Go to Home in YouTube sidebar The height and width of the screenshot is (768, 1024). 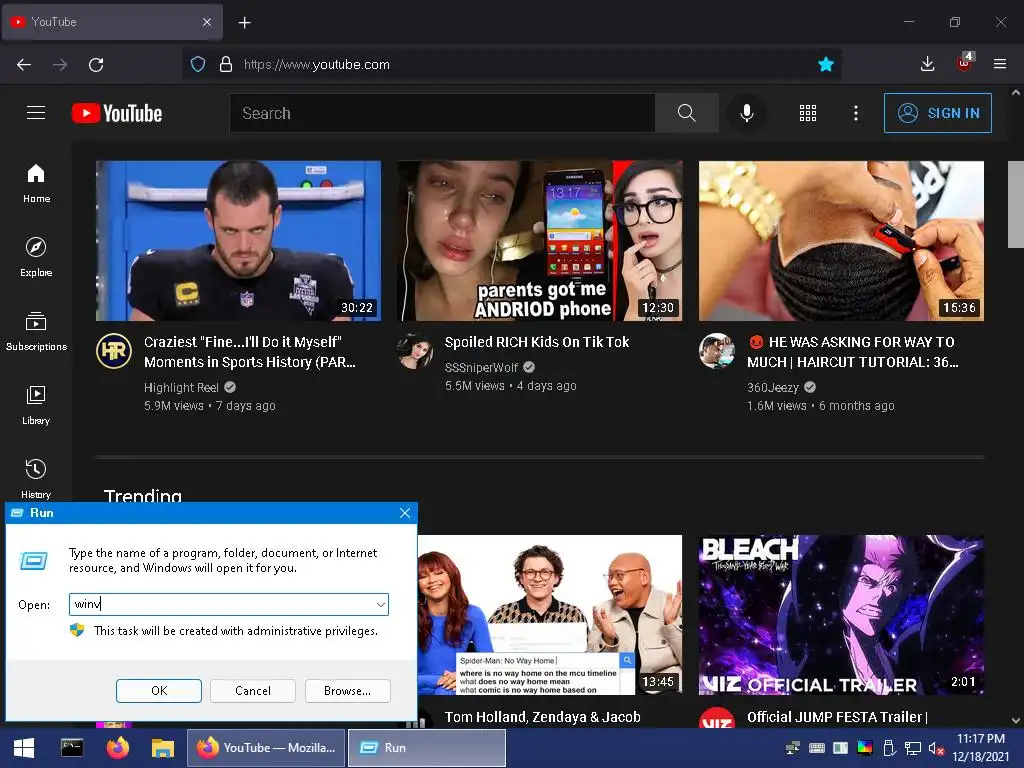[x=36, y=184]
